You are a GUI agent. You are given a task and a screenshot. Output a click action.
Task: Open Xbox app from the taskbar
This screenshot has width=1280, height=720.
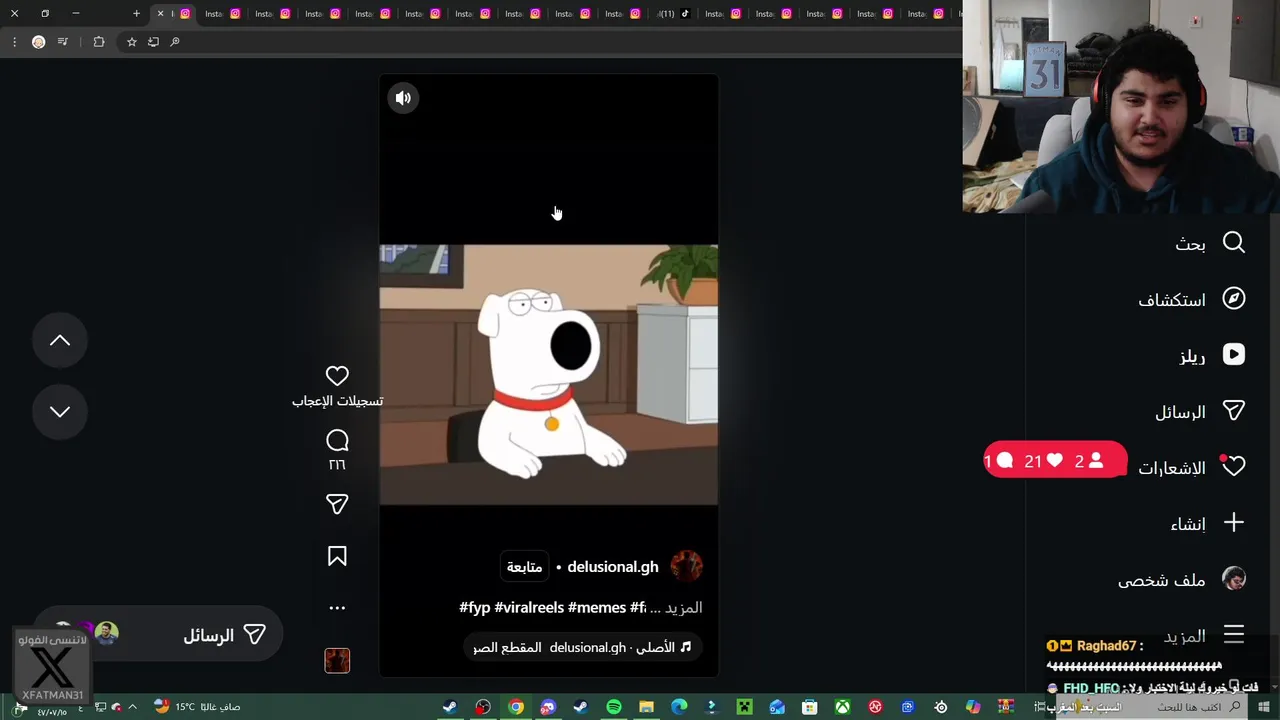click(843, 707)
